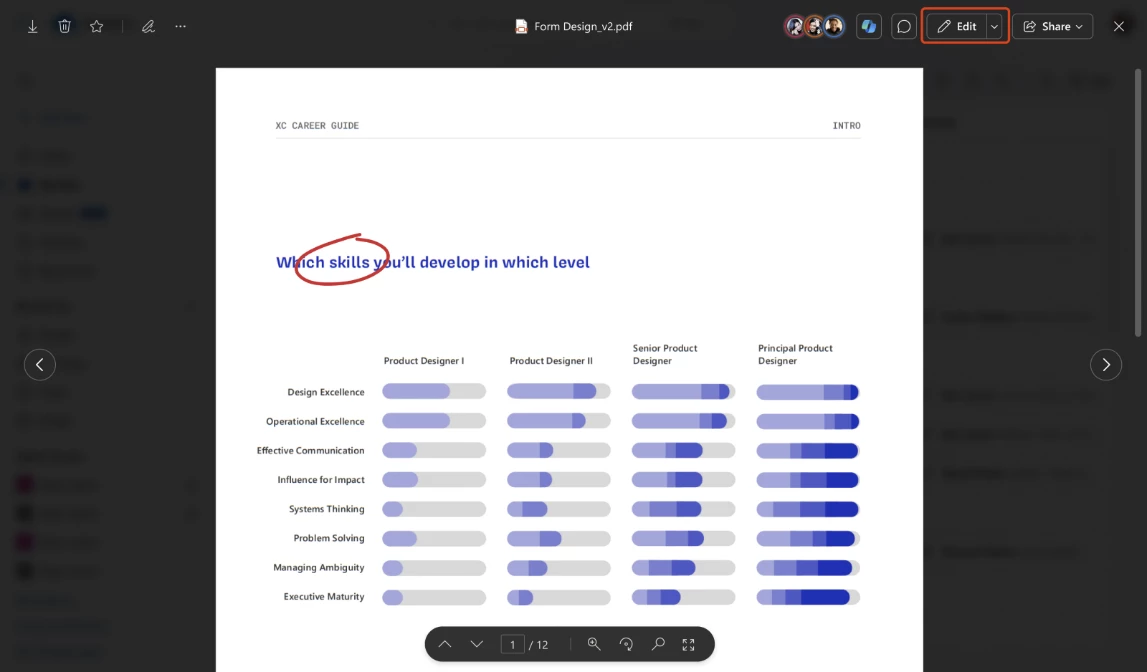Image resolution: width=1147 pixels, height=672 pixels.
Task: Download the file using the download icon
Action: coord(32,26)
